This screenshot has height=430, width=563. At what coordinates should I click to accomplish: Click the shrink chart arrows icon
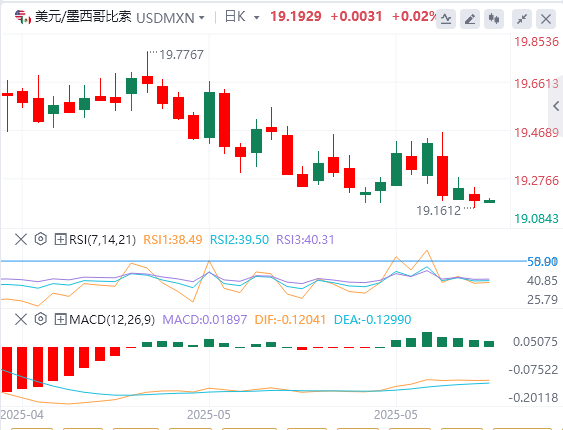click(522, 19)
